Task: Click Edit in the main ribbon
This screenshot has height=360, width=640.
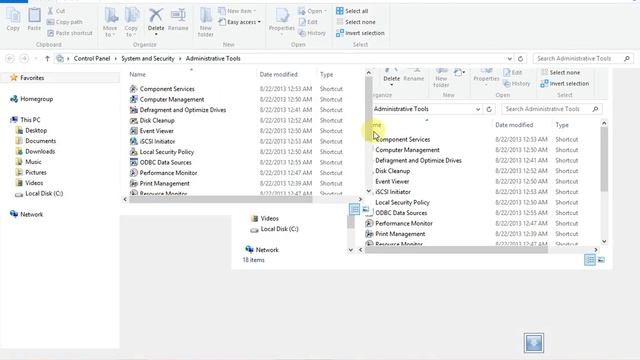Action: [308, 22]
